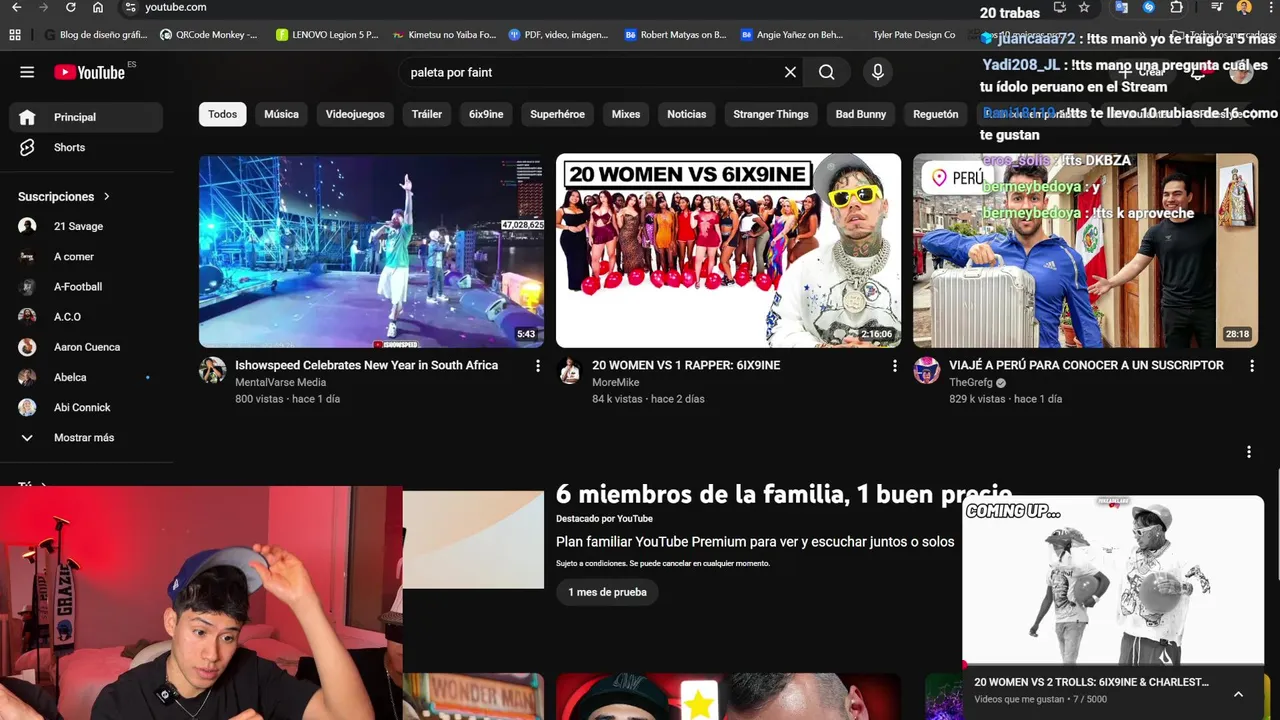Select the Tráiler filter chip
The height and width of the screenshot is (720, 1280).
[x=427, y=114]
